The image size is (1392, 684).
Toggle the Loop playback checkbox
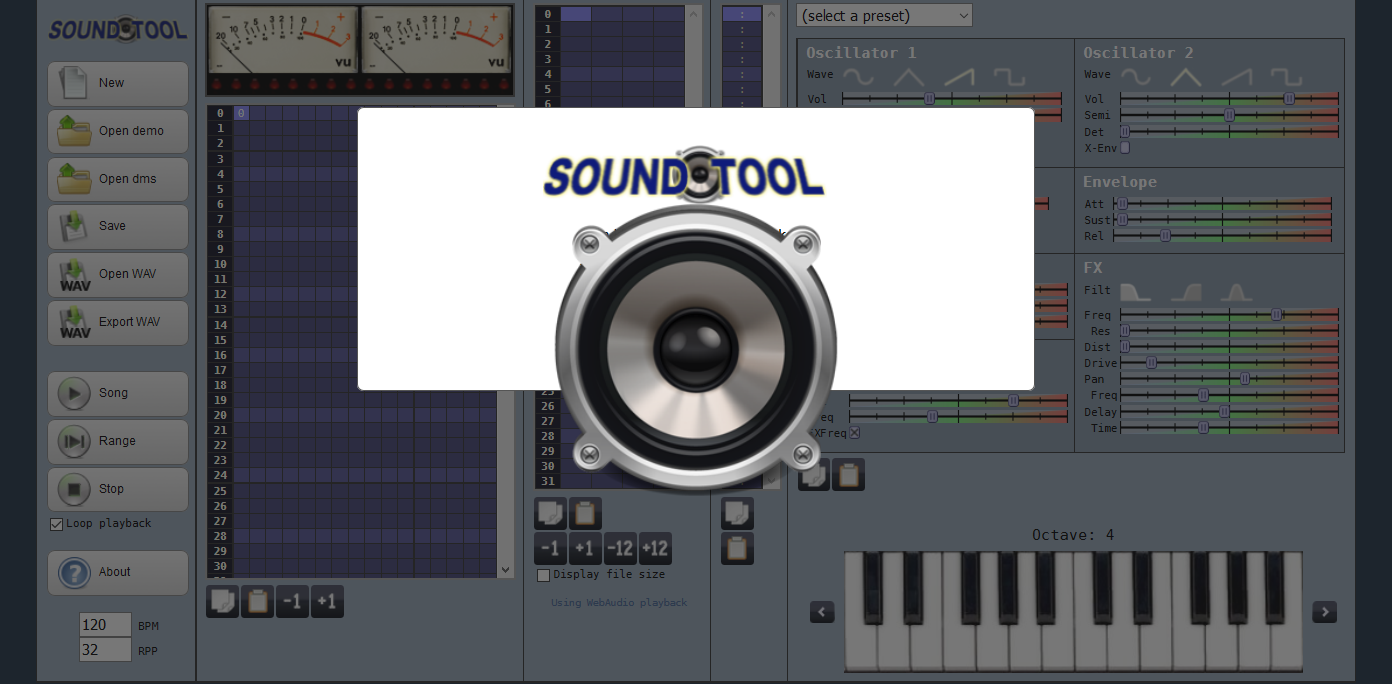56,524
